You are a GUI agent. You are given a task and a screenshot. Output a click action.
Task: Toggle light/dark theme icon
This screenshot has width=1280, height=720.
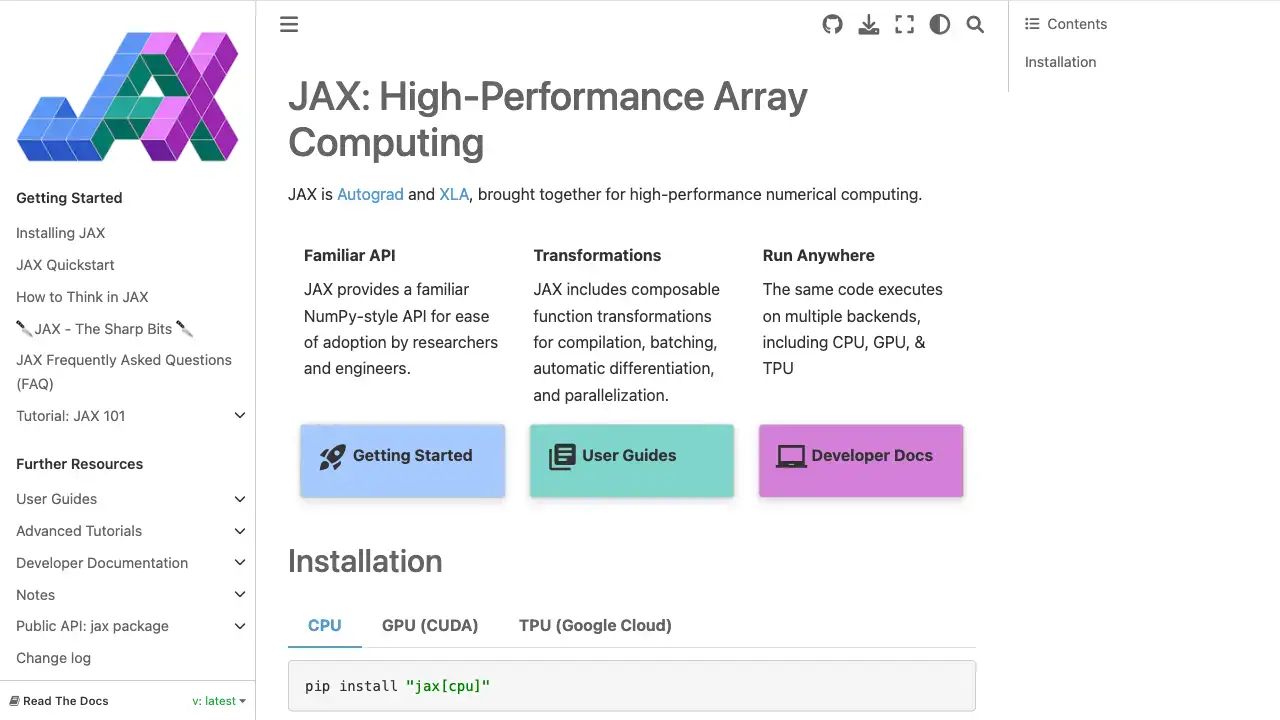pos(940,25)
